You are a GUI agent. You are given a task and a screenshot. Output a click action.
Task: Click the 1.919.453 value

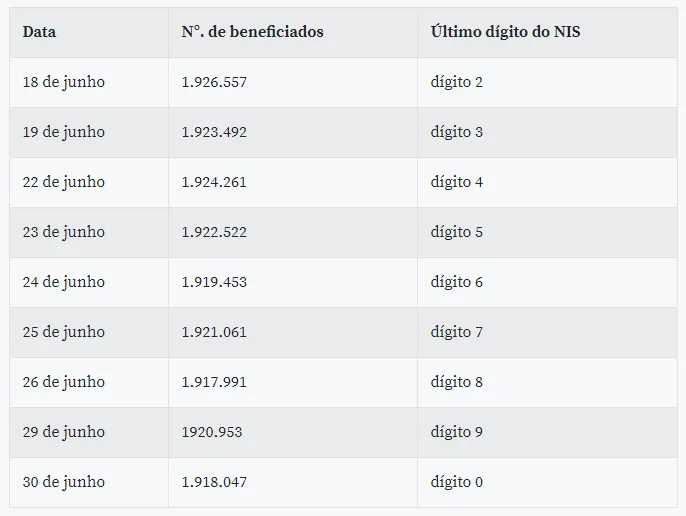(x=214, y=282)
